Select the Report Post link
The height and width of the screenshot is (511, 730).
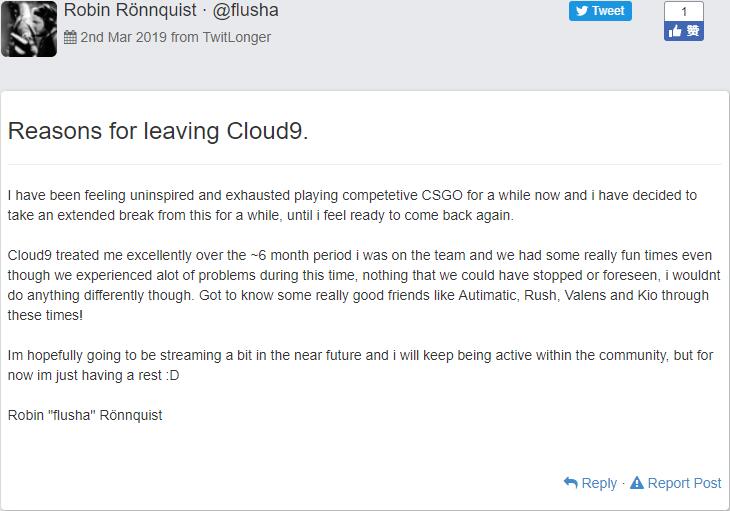pos(684,483)
